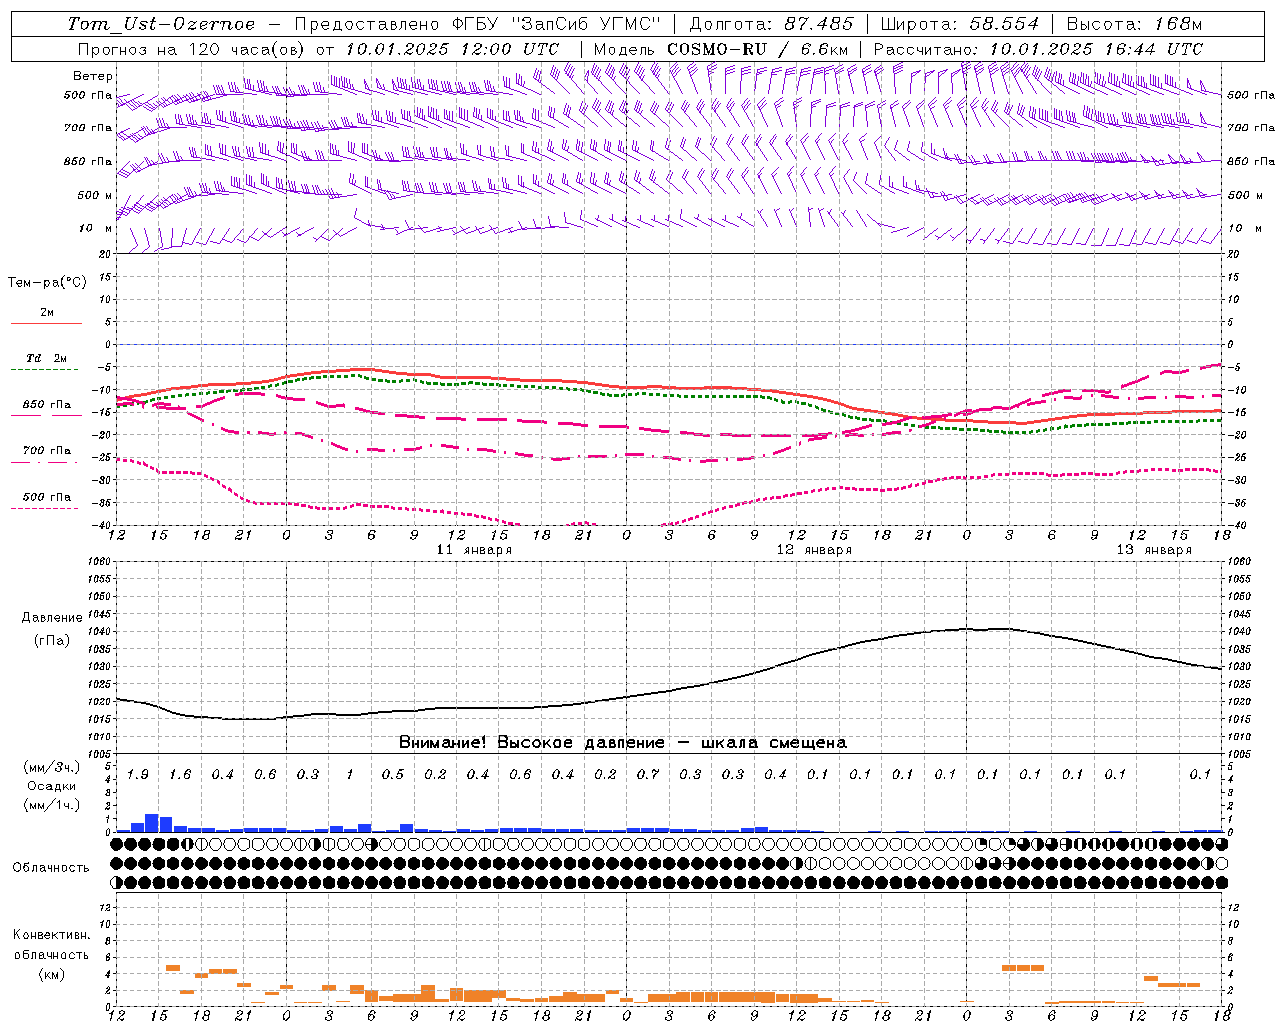
Task: Click the forecast start 10.01.2025 12:00 UTC
Action: [x=452, y=49]
